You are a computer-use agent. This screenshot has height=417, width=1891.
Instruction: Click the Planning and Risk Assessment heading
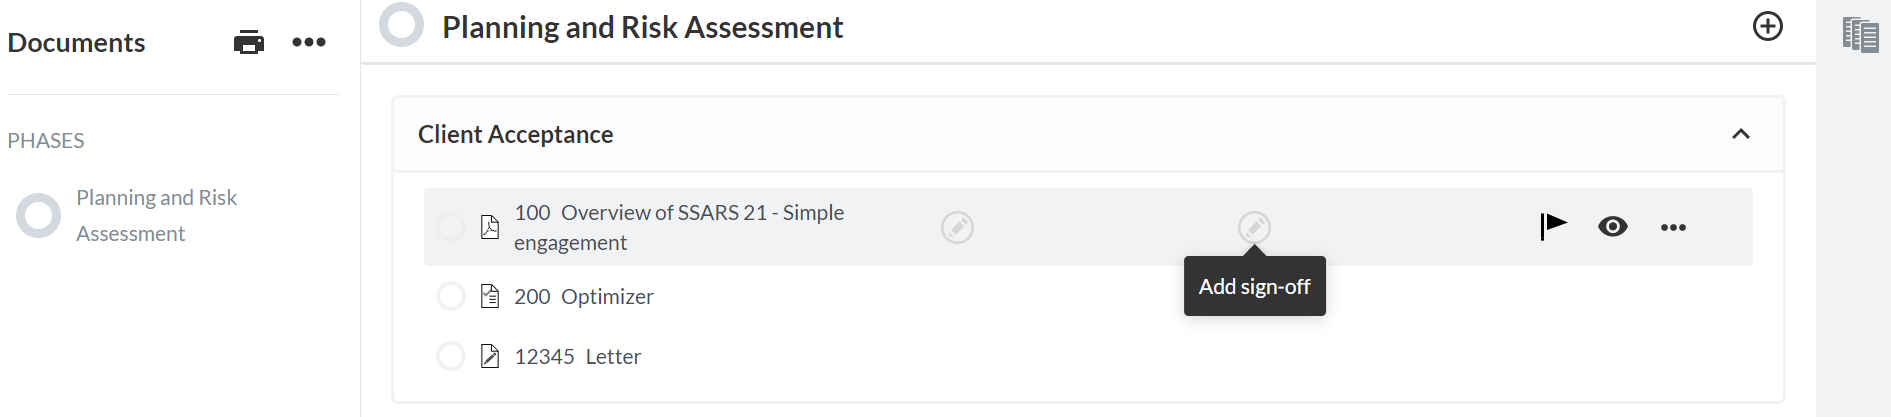point(642,27)
